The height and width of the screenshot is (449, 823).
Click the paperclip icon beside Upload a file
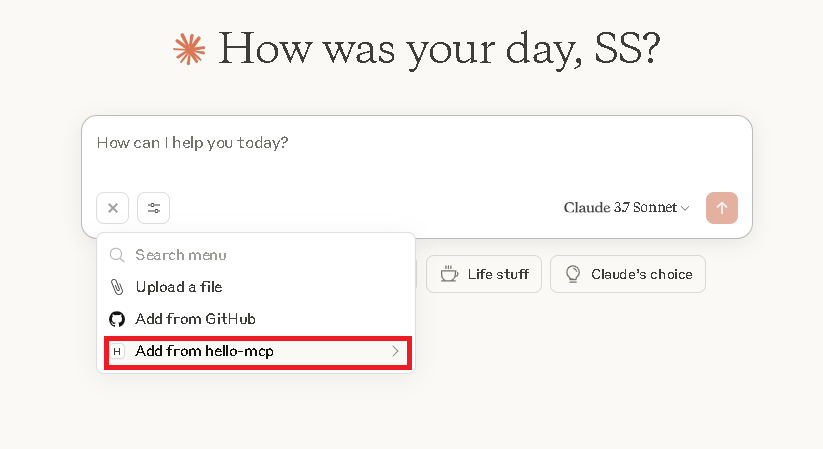tap(117, 287)
